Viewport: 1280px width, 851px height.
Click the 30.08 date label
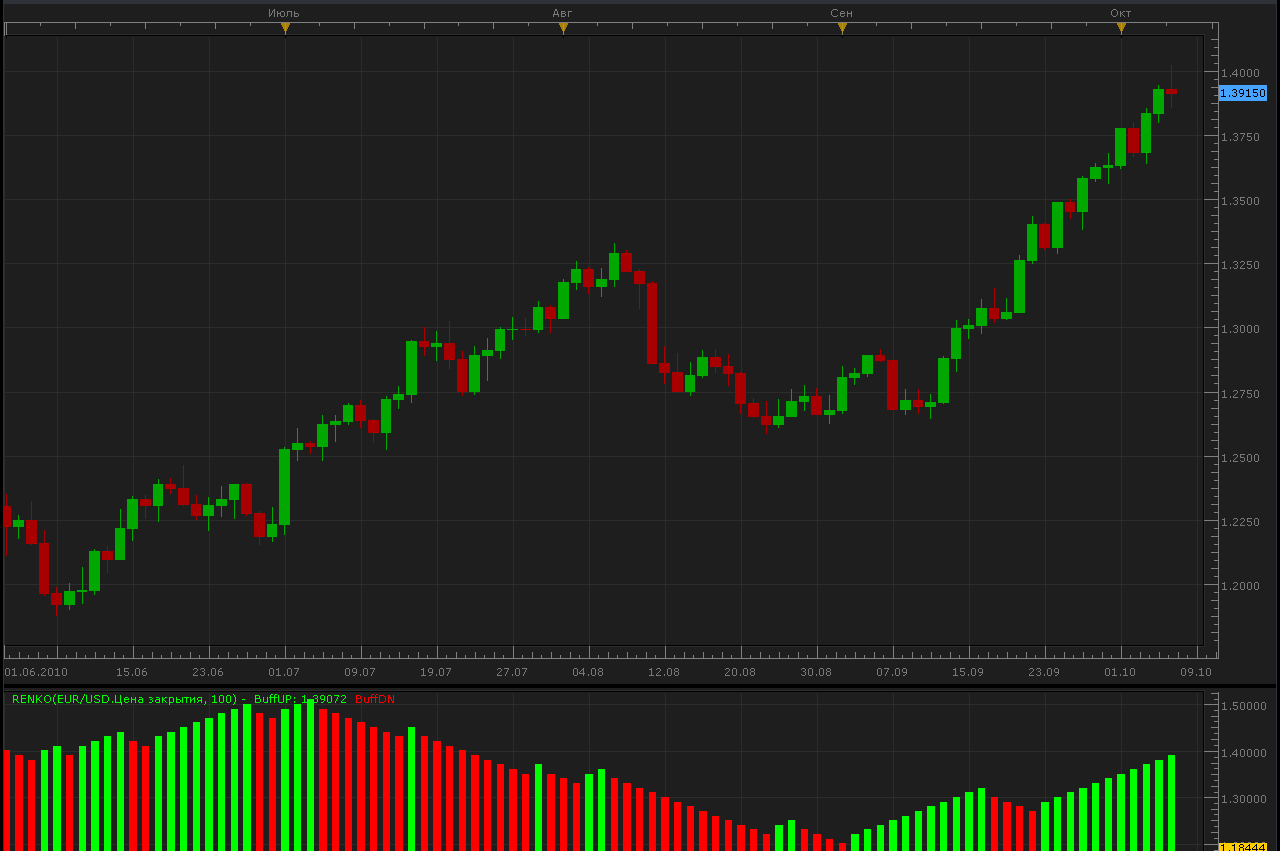point(816,672)
